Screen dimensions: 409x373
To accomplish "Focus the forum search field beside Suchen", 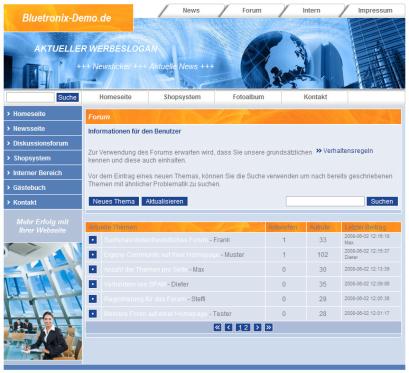I will 325,201.
